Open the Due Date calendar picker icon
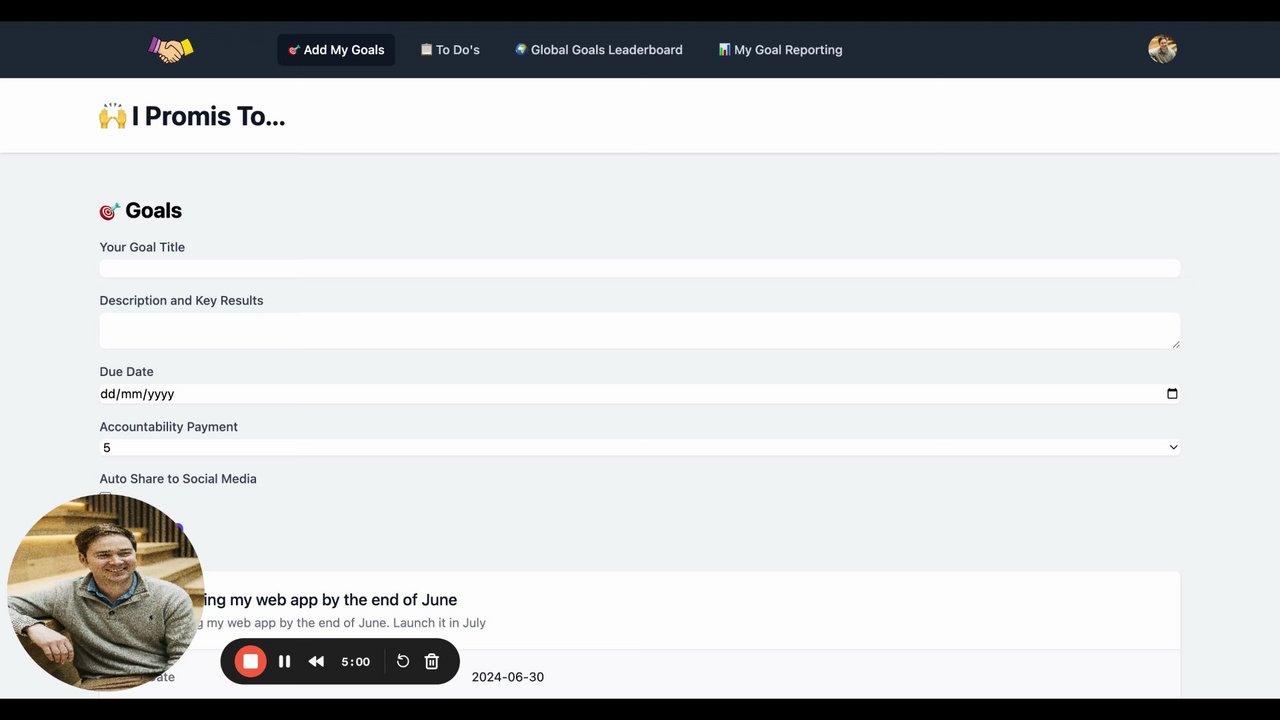The height and width of the screenshot is (720, 1280). pyautogui.click(x=1172, y=394)
